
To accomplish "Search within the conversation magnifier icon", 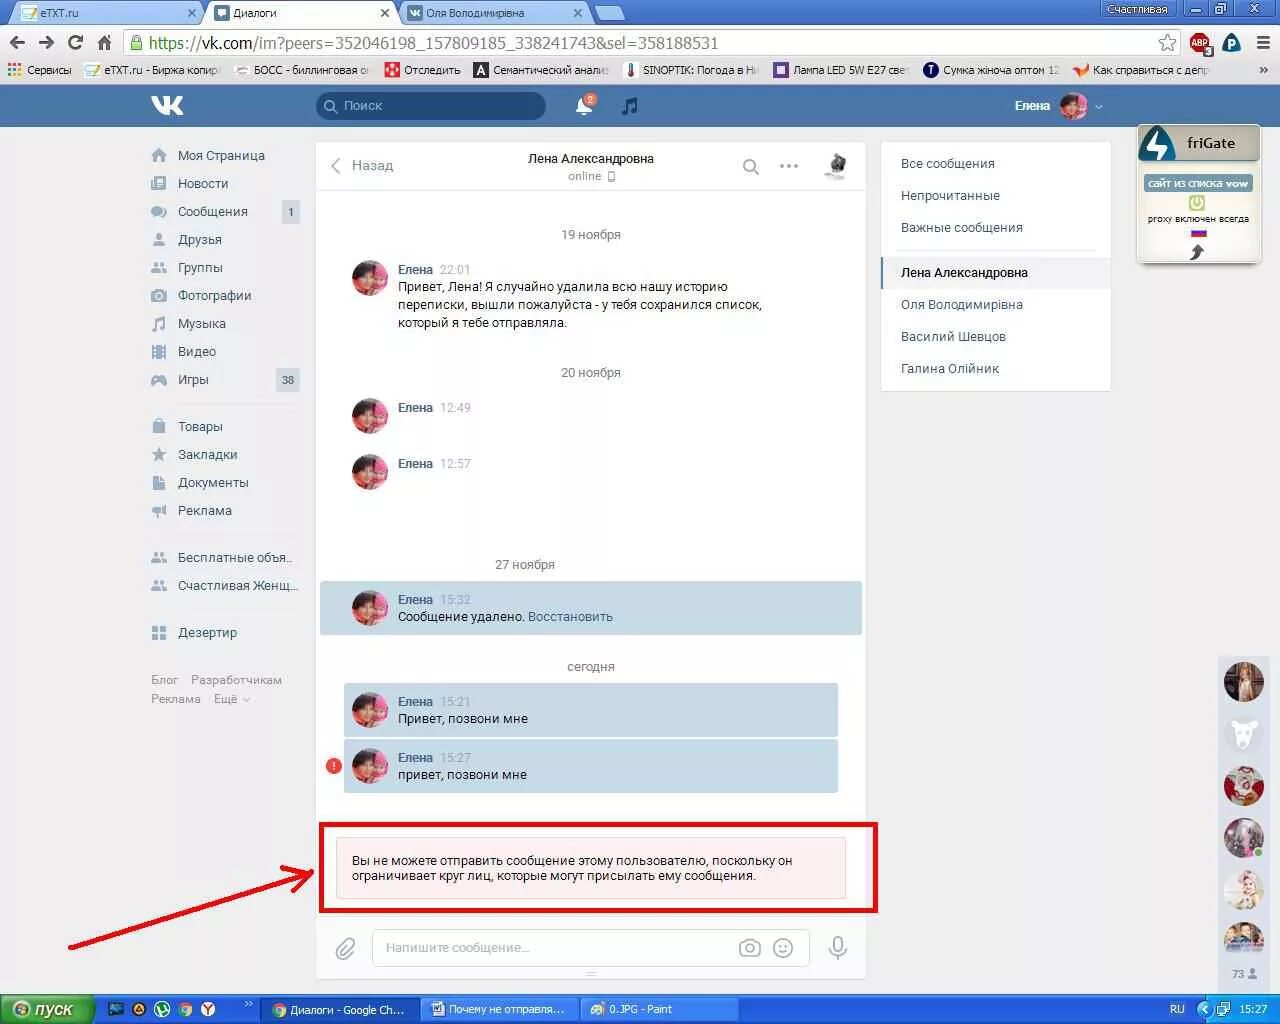I will [751, 167].
